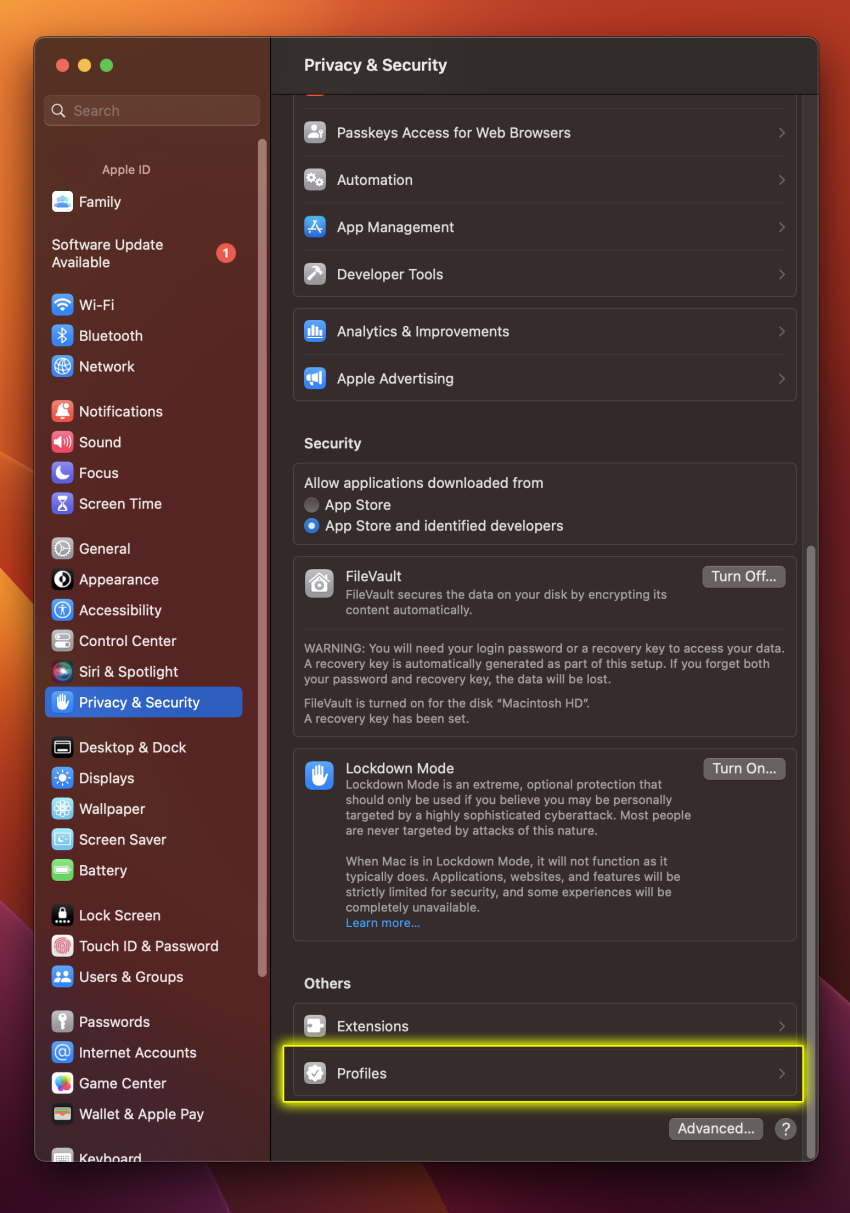Click the App Management icon

tap(315, 227)
